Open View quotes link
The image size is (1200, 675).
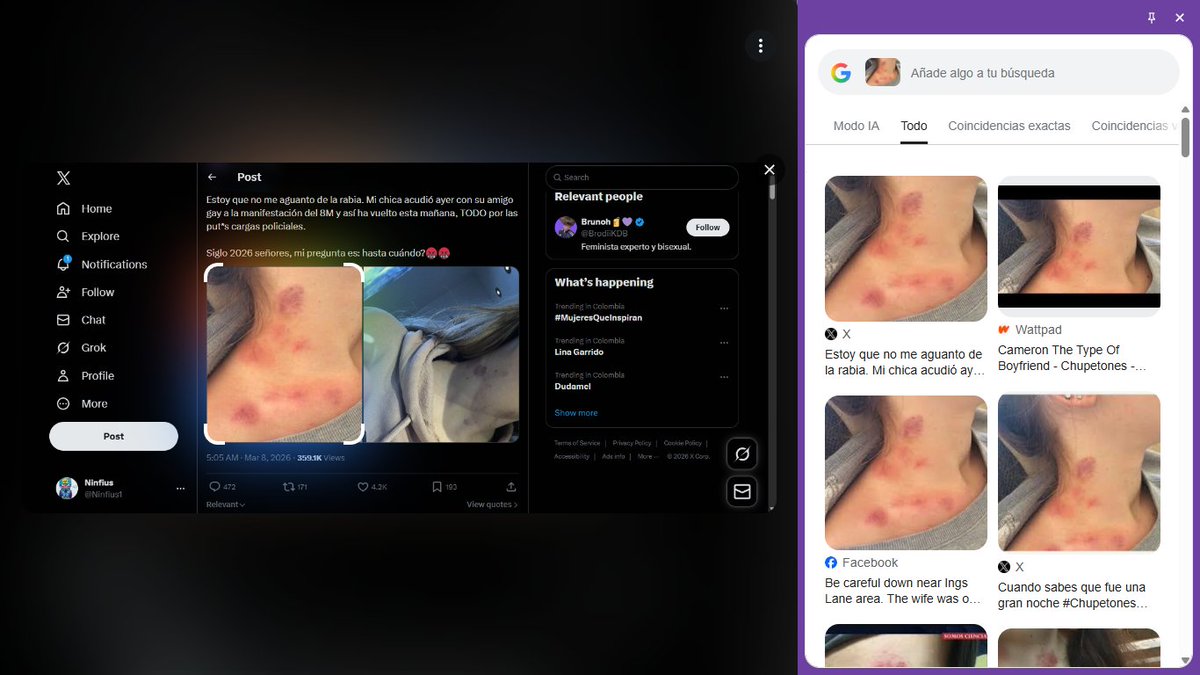[x=492, y=505]
